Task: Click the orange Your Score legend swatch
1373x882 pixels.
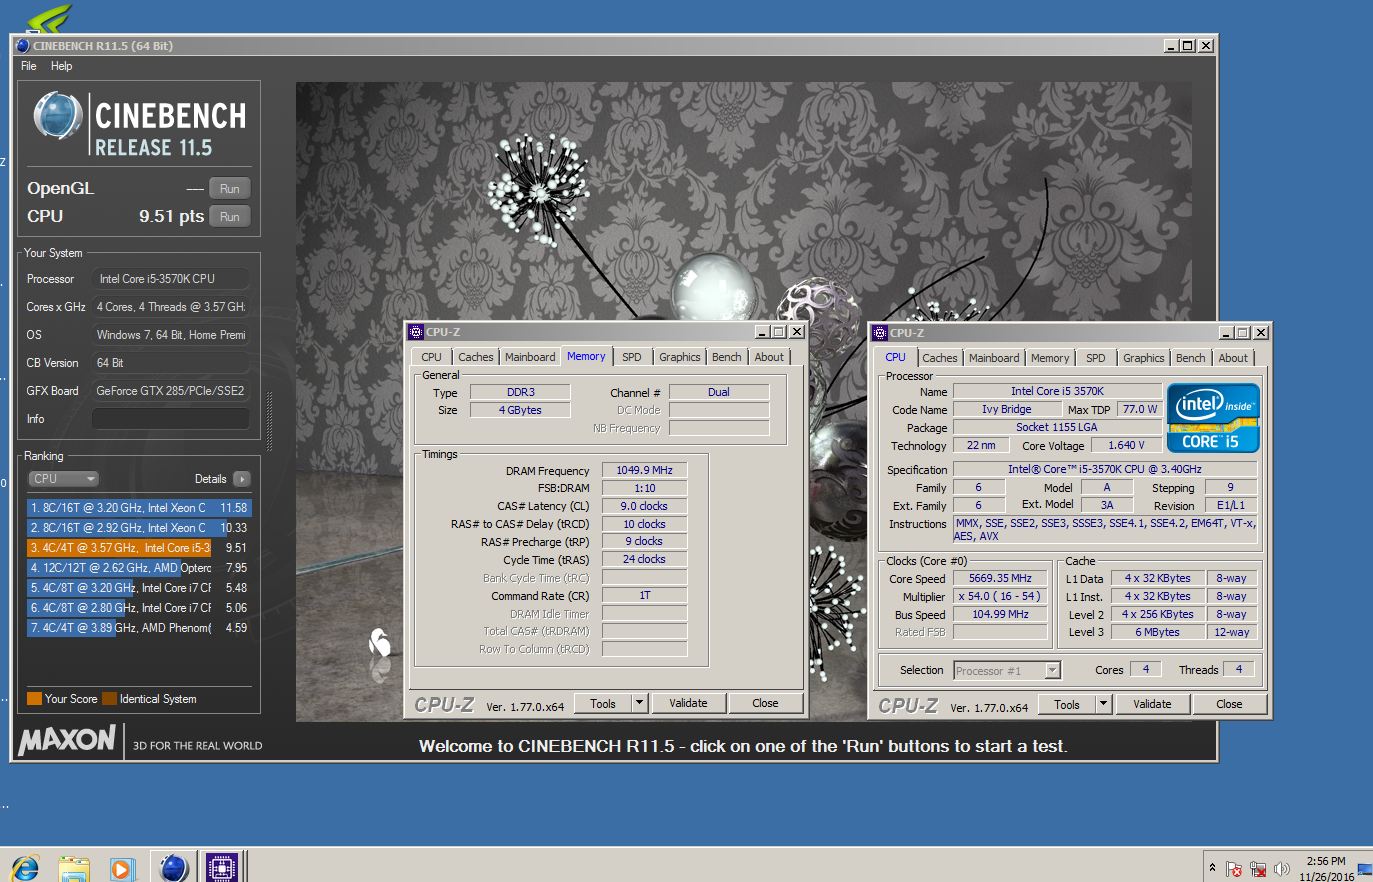Action: point(34,699)
